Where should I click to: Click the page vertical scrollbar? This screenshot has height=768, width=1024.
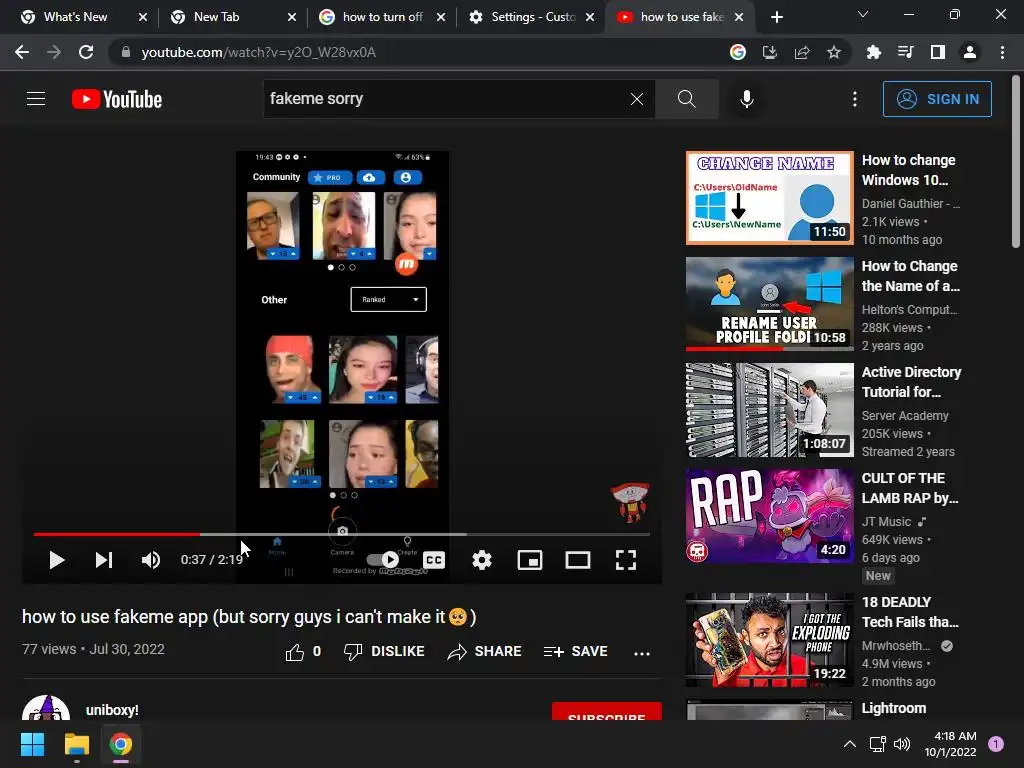[x=1016, y=163]
